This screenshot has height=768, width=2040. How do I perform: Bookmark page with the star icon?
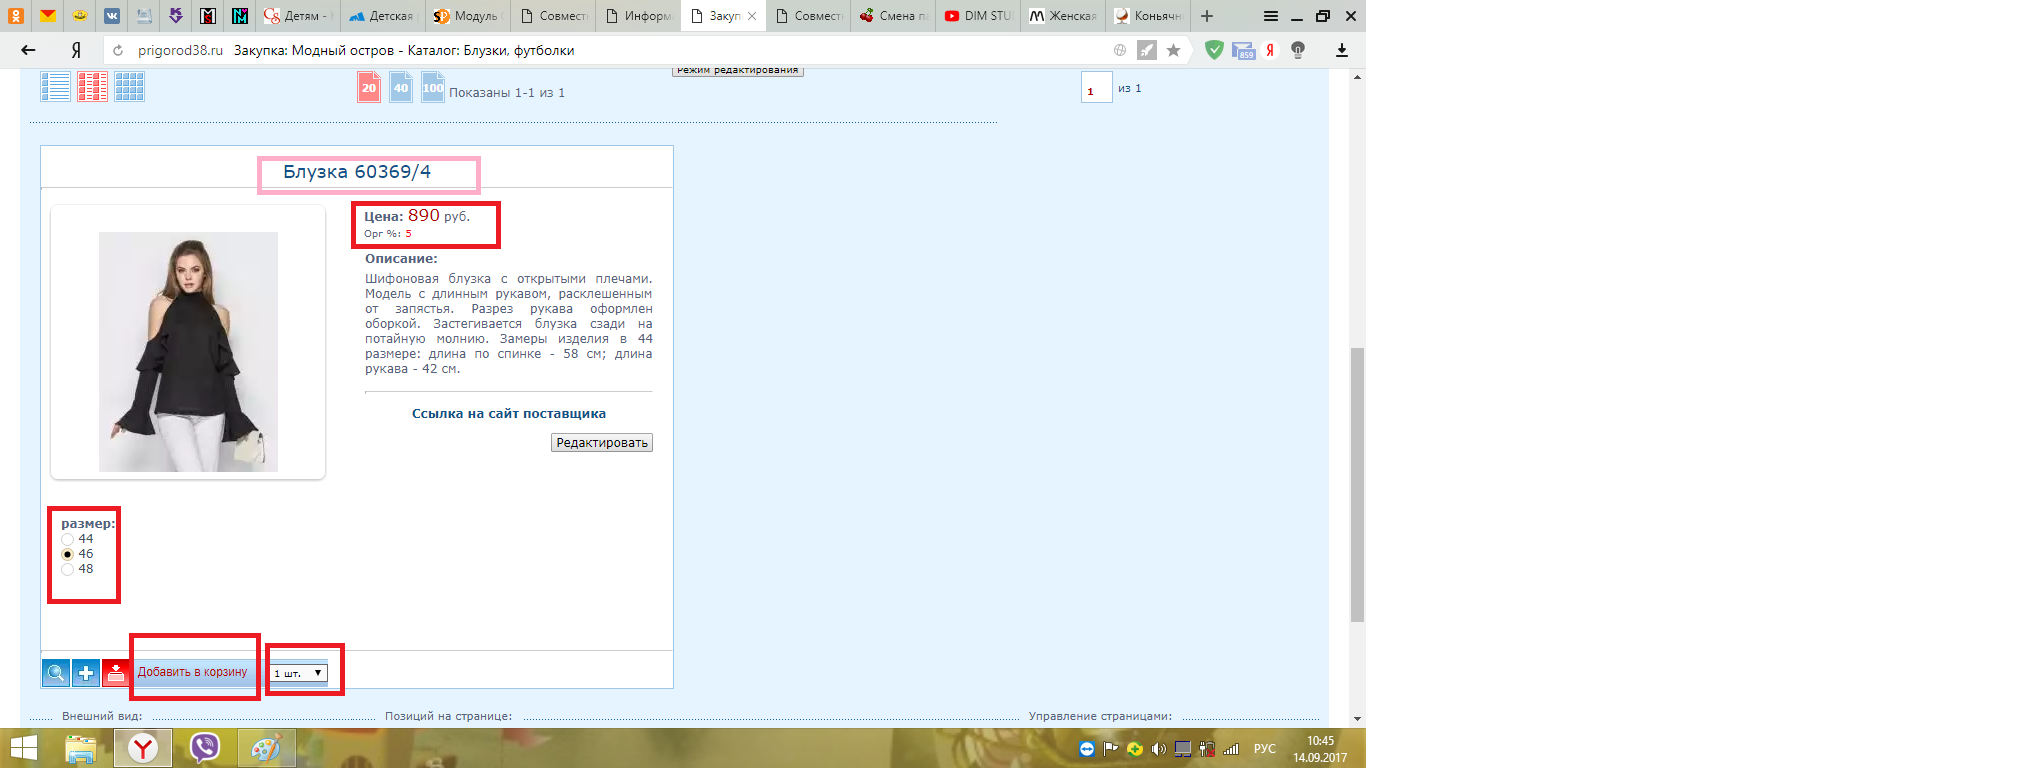click(x=1174, y=50)
